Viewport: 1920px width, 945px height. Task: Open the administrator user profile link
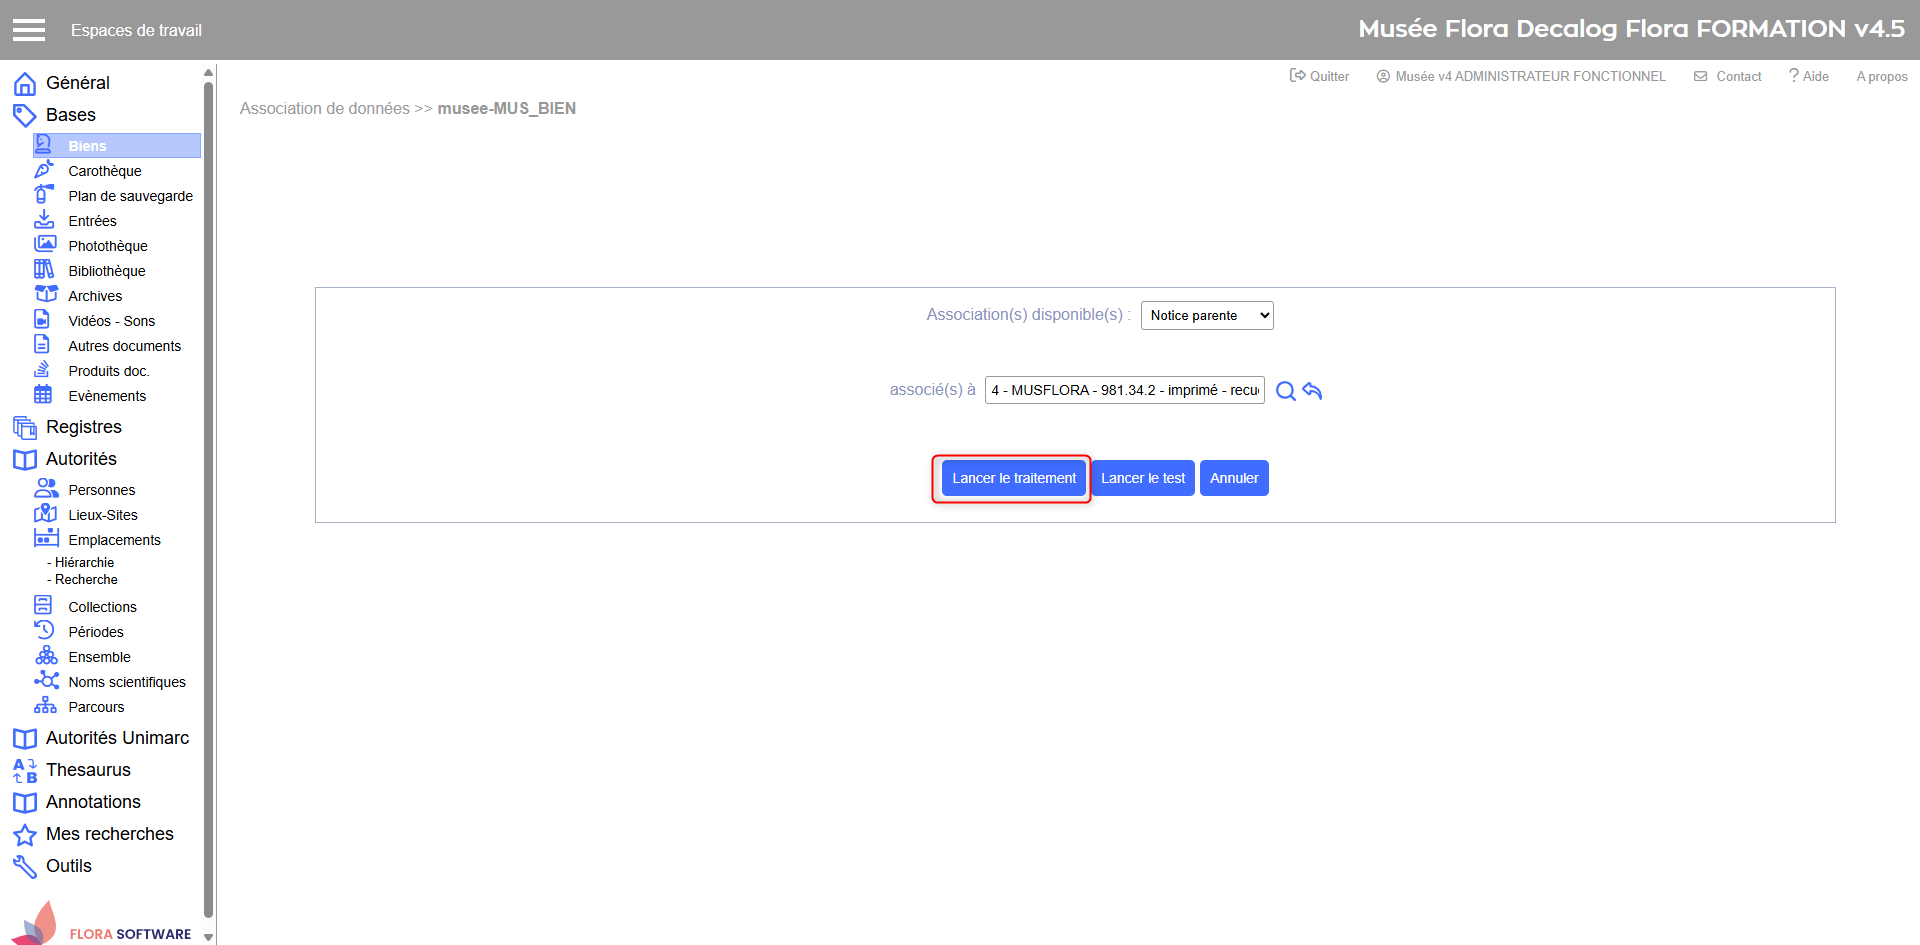pos(1521,76)
